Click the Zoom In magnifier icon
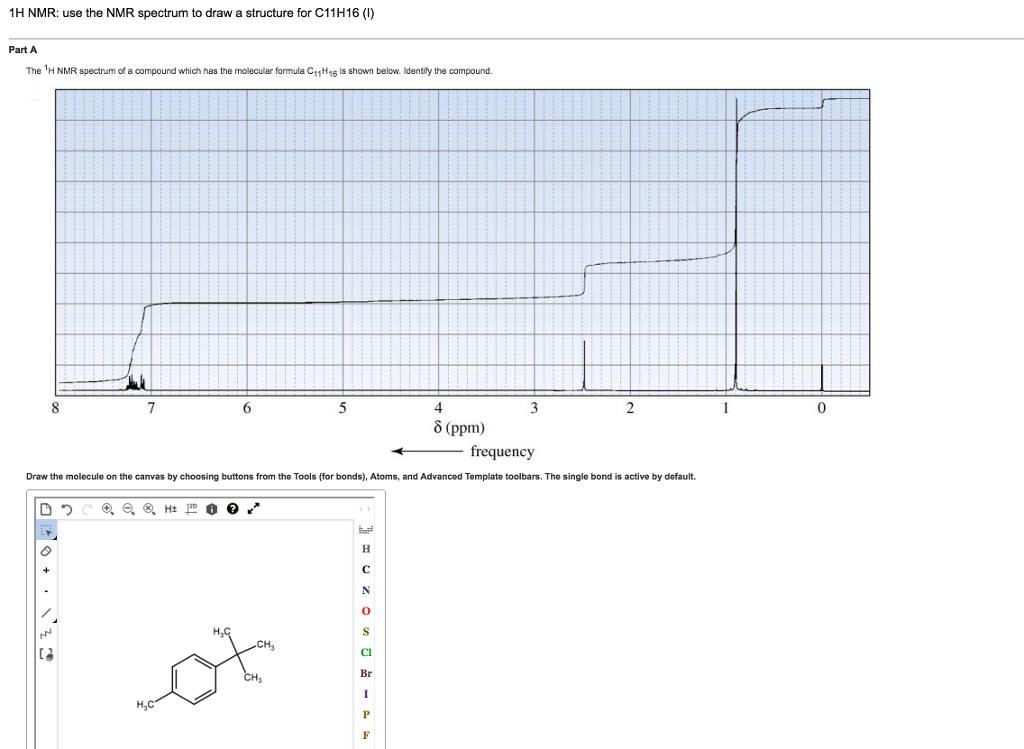This screenshot has width=1024, height=749. pyautogui.click(x=107, y=509)
